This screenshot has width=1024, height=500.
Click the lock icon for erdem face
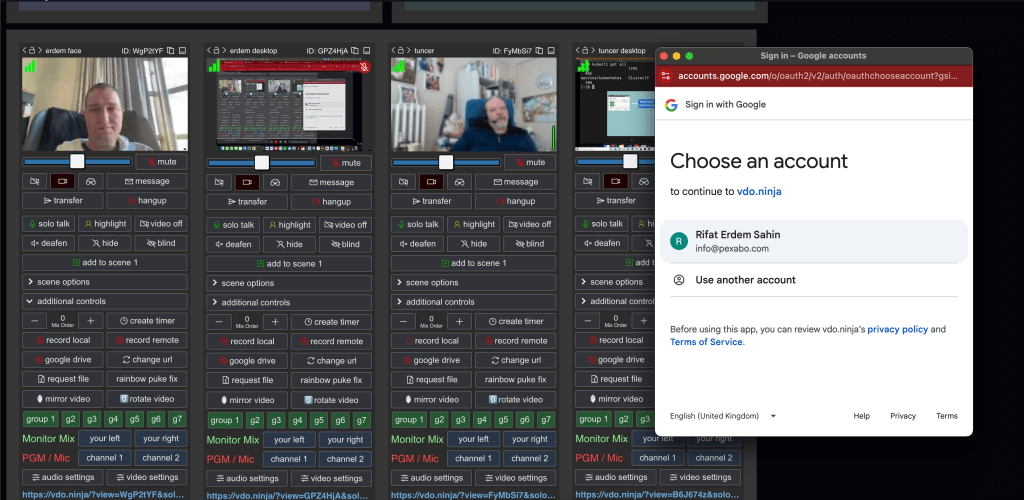(32, 50)
